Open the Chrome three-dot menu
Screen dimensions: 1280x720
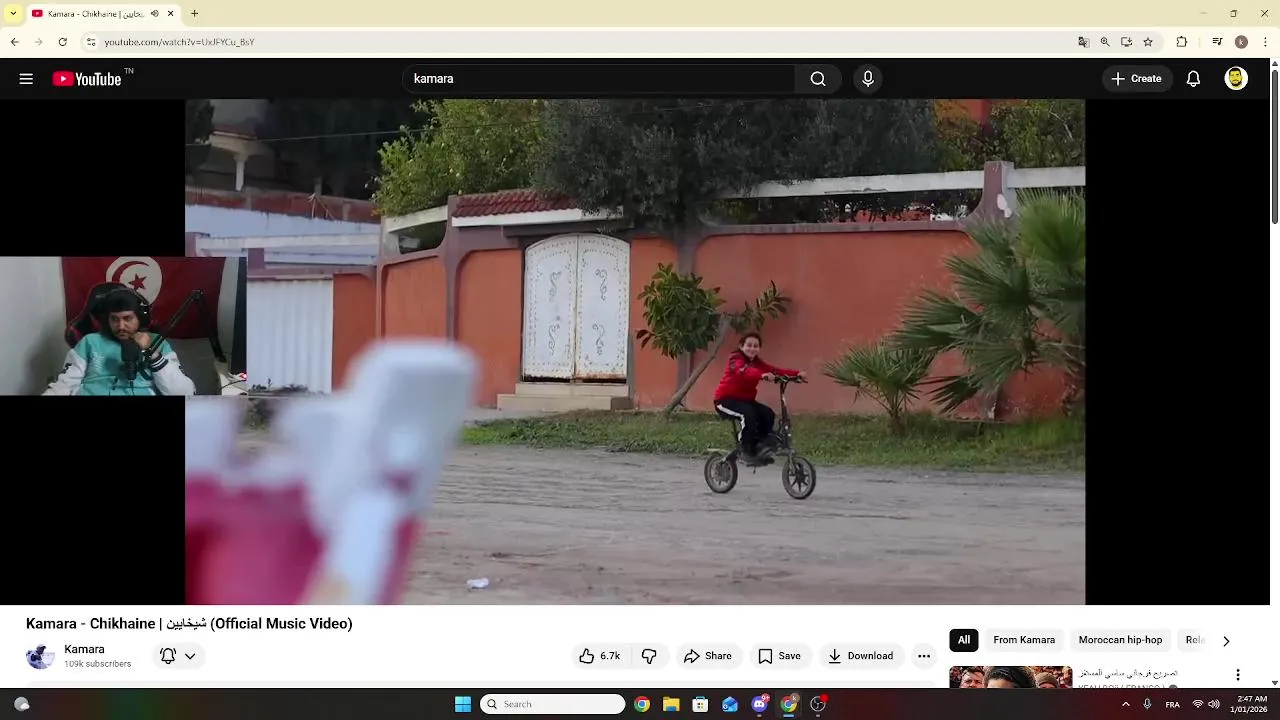tap(1266, 42)
